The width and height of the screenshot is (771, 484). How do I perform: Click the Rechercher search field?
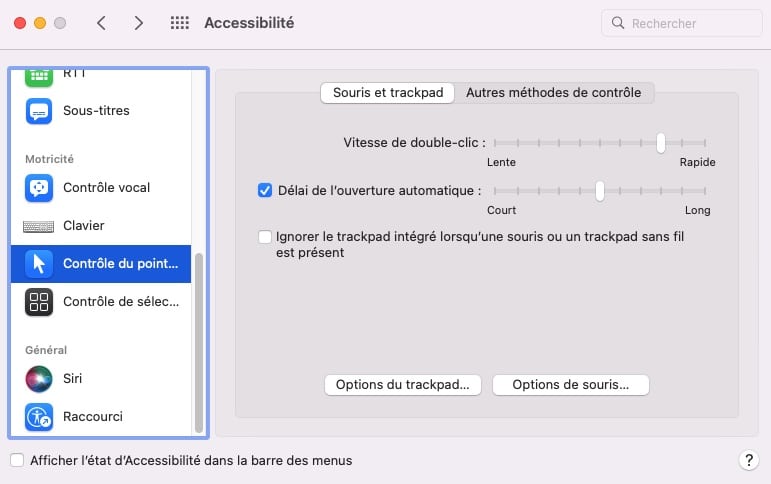click(x=682, y=23)
